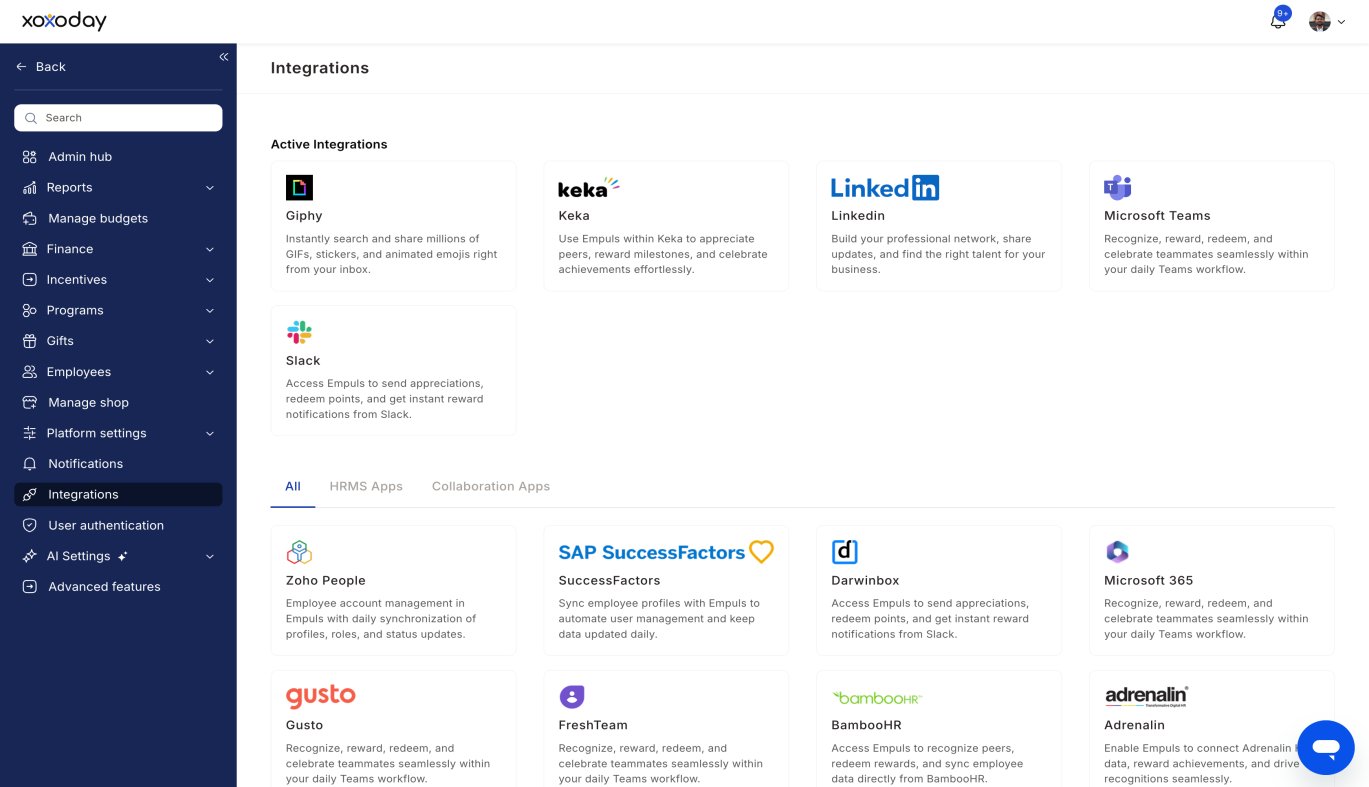The width and height of the screenshot is (1369, 787).
Task: Open the notifications bell icon
Action: click(x=1277, y=21)
